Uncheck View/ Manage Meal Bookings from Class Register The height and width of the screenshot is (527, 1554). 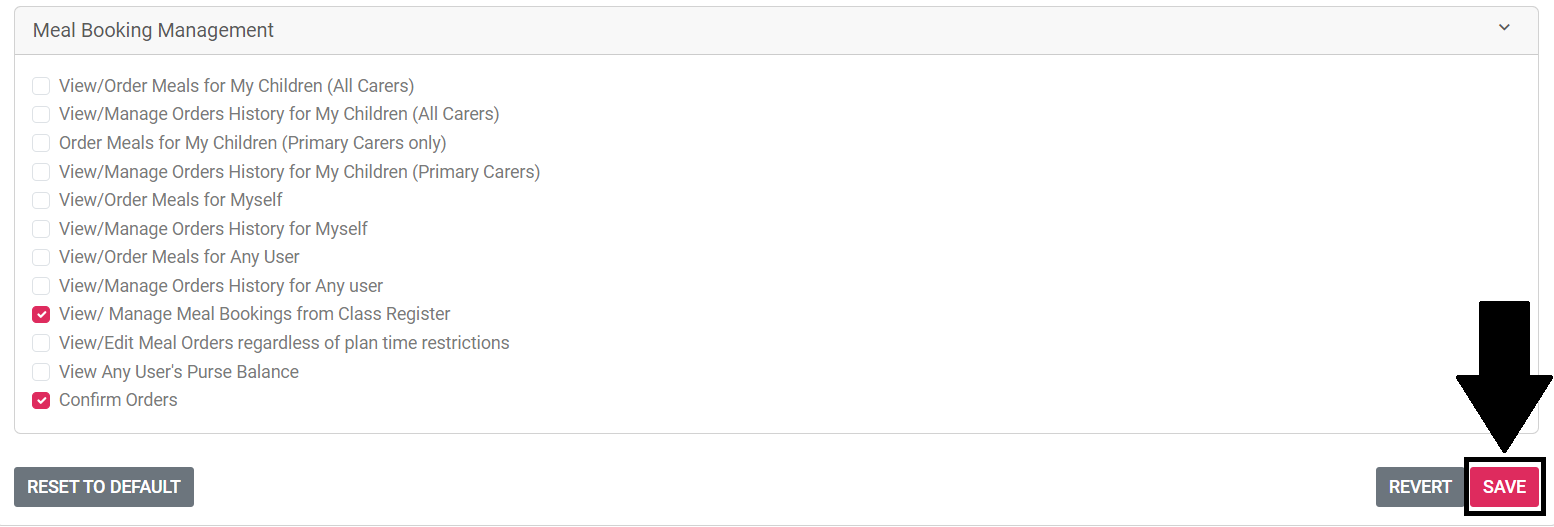[41, 314]
